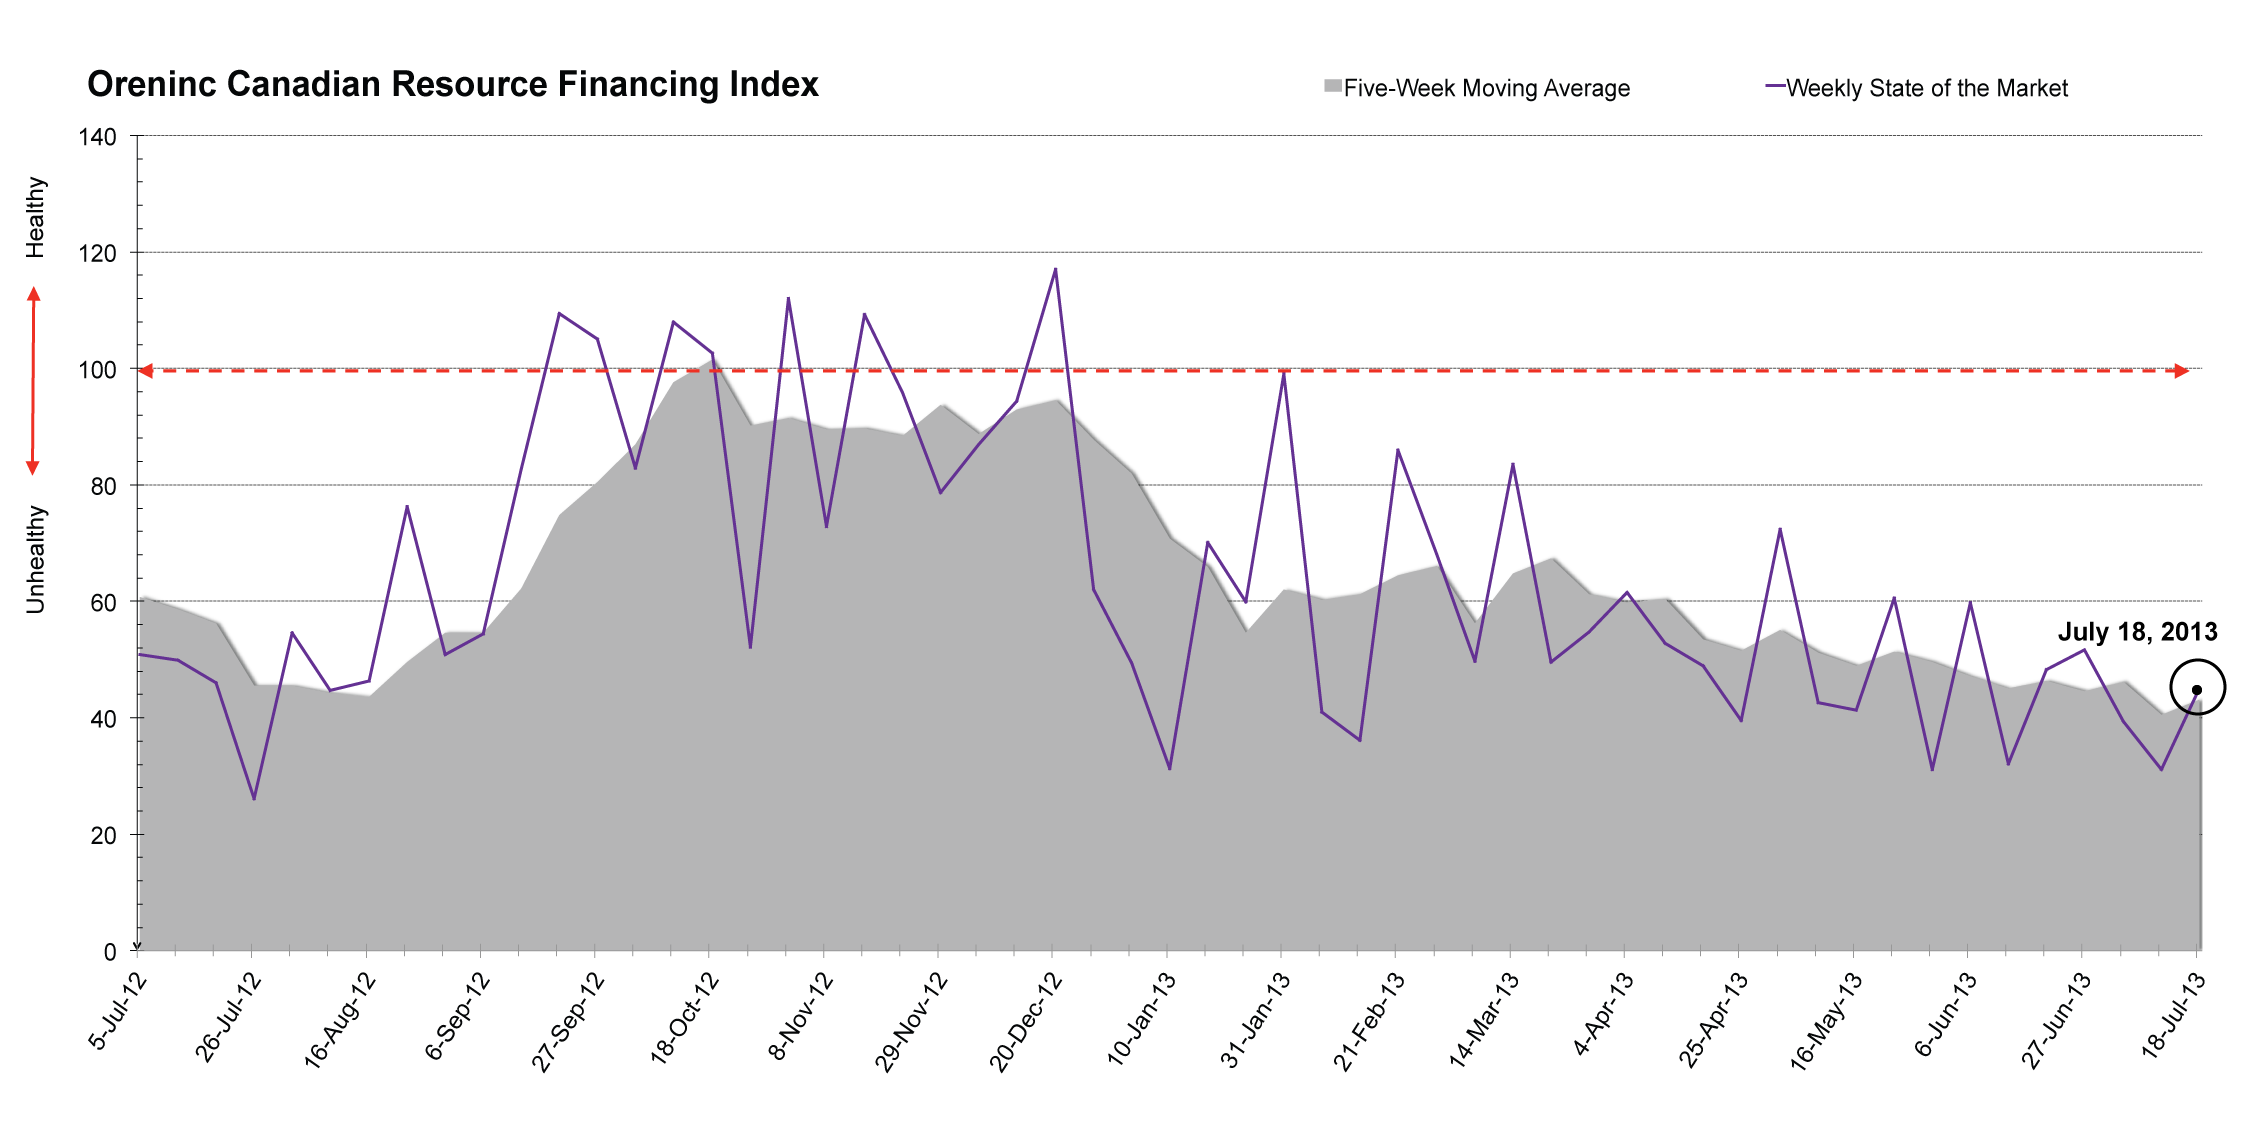Click the Five-Week Moving Average legend label

pos(1486,88)
